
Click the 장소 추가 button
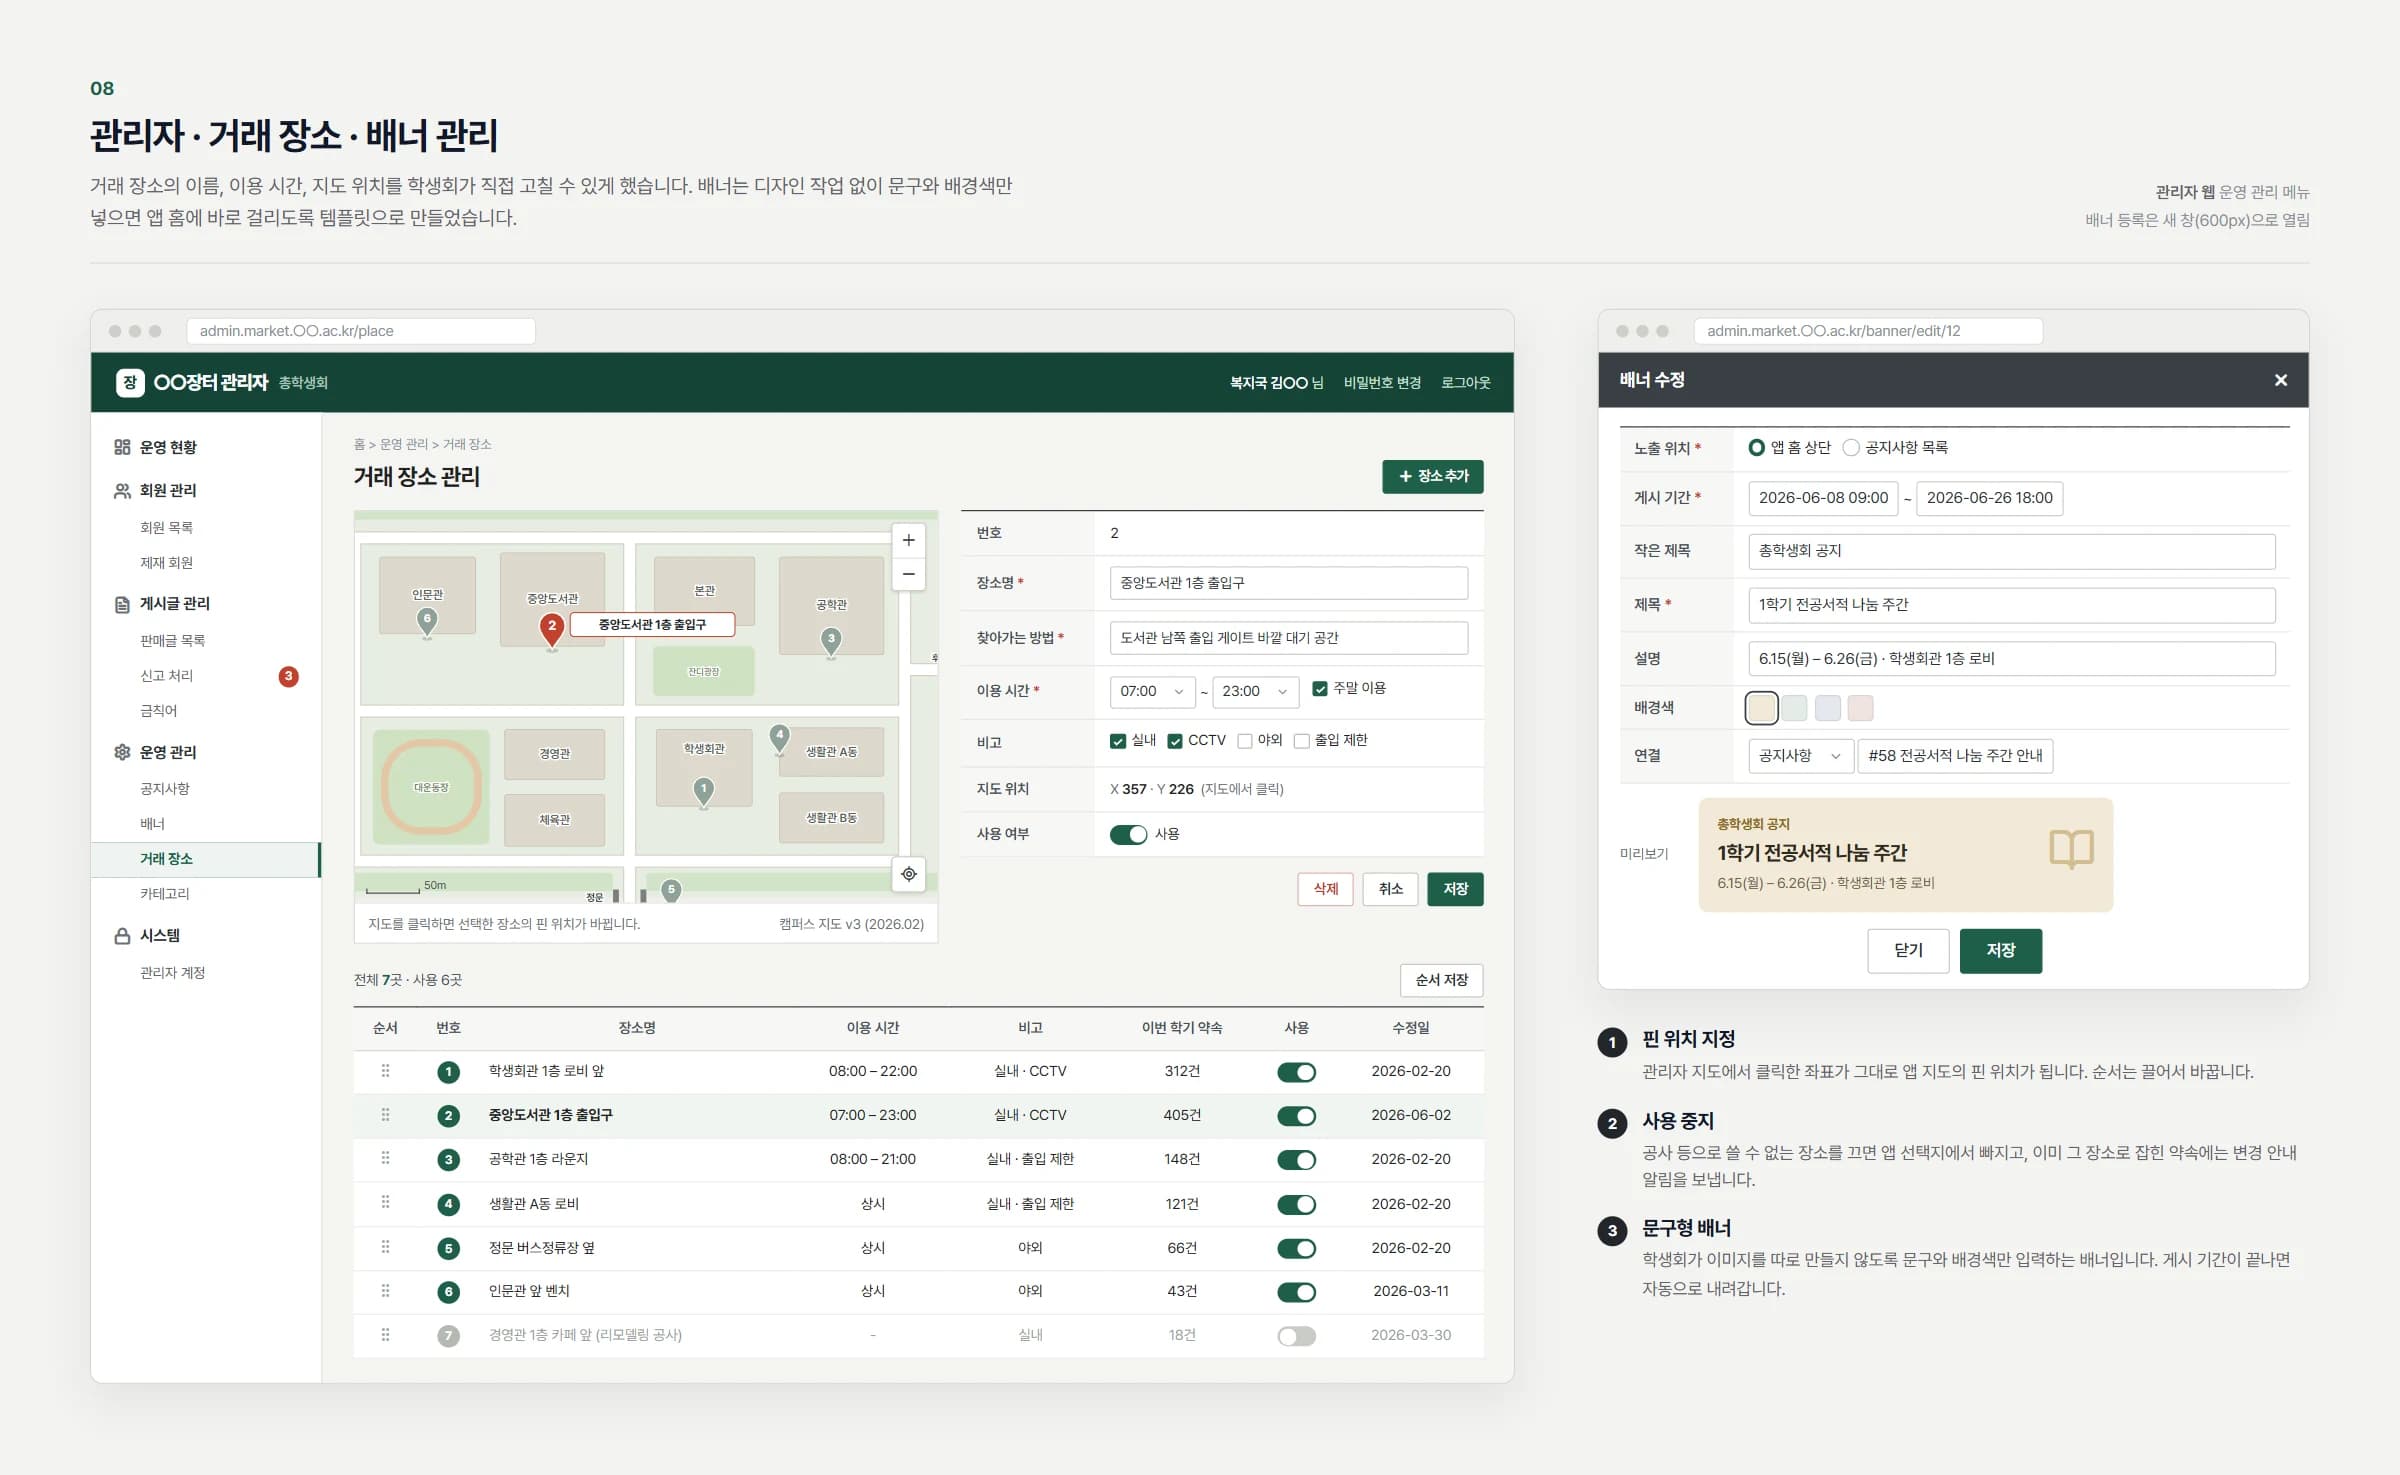[x=1432, y=476]
